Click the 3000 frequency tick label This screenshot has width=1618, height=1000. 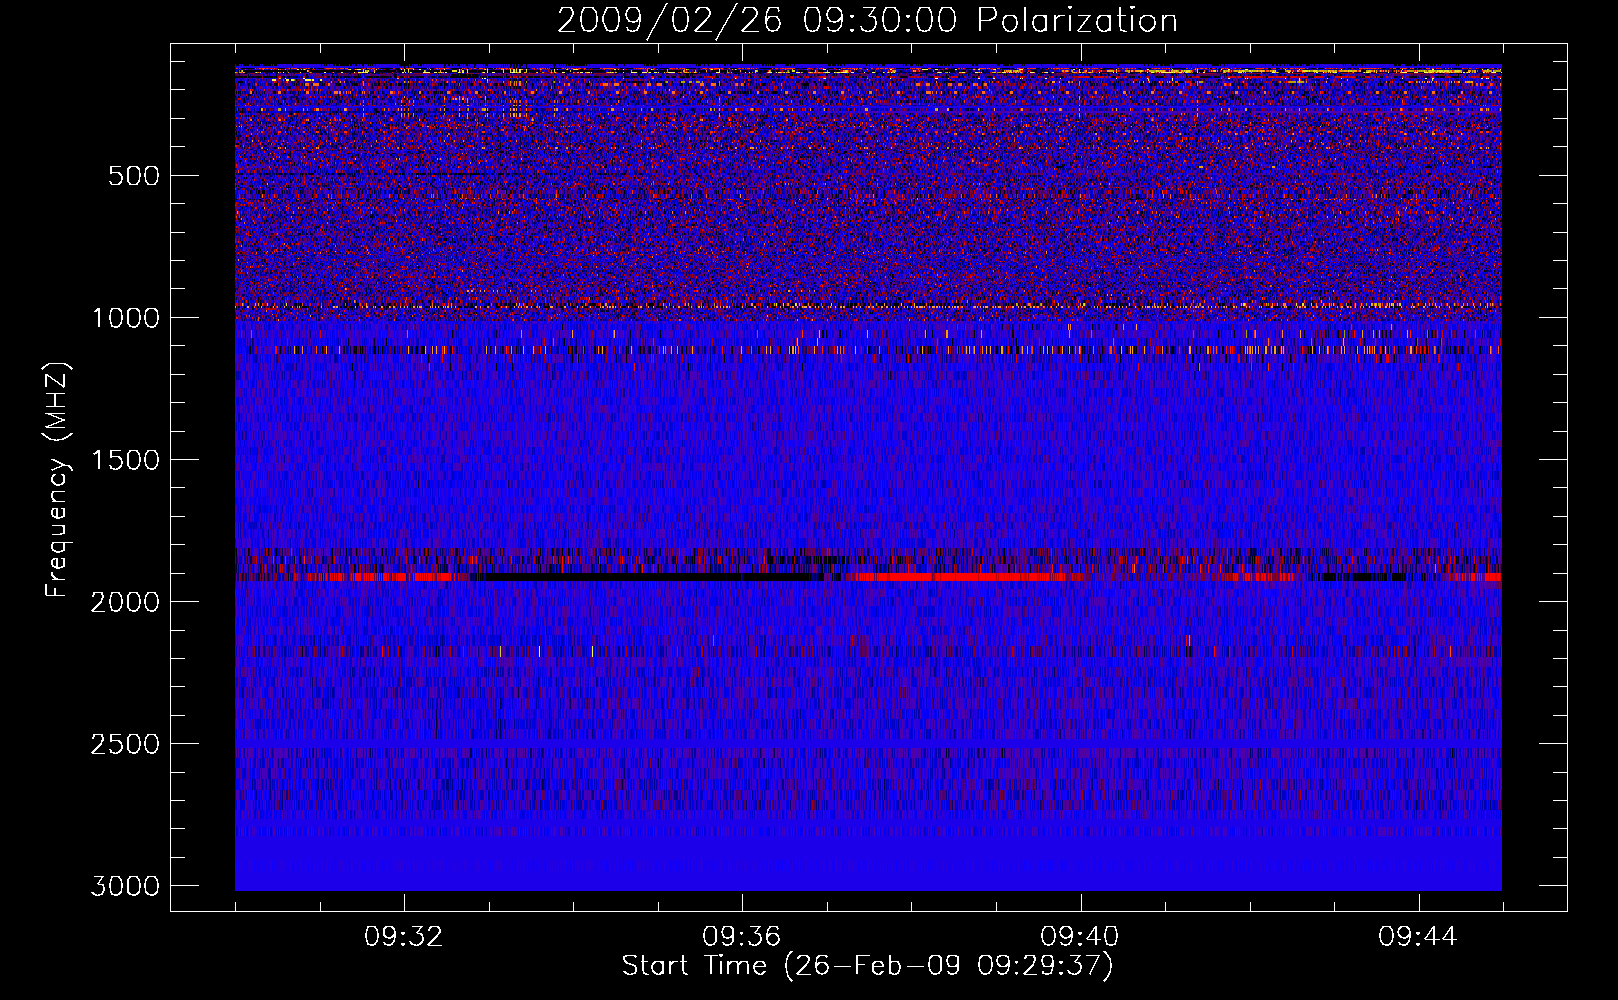click(125, 886)
